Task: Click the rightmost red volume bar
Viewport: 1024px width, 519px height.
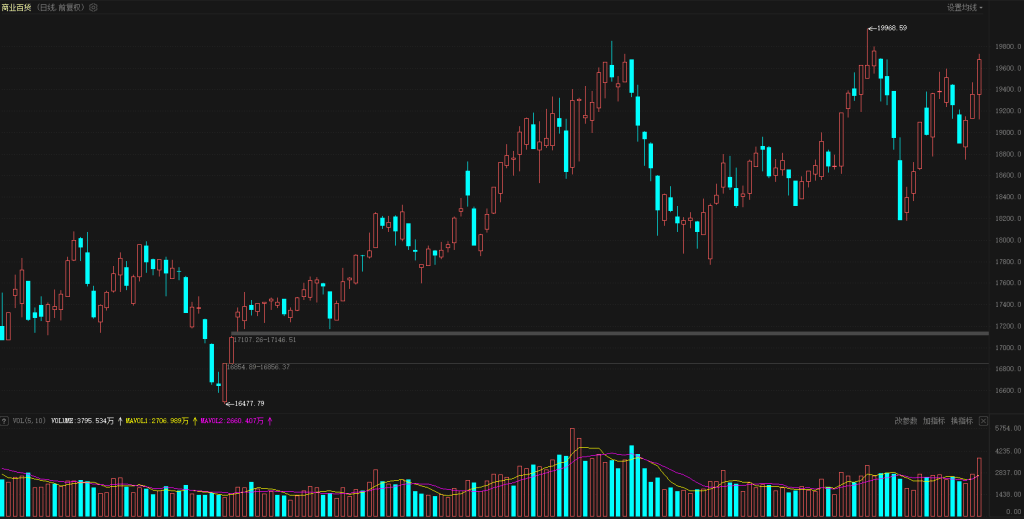Action: click(980, 487)
